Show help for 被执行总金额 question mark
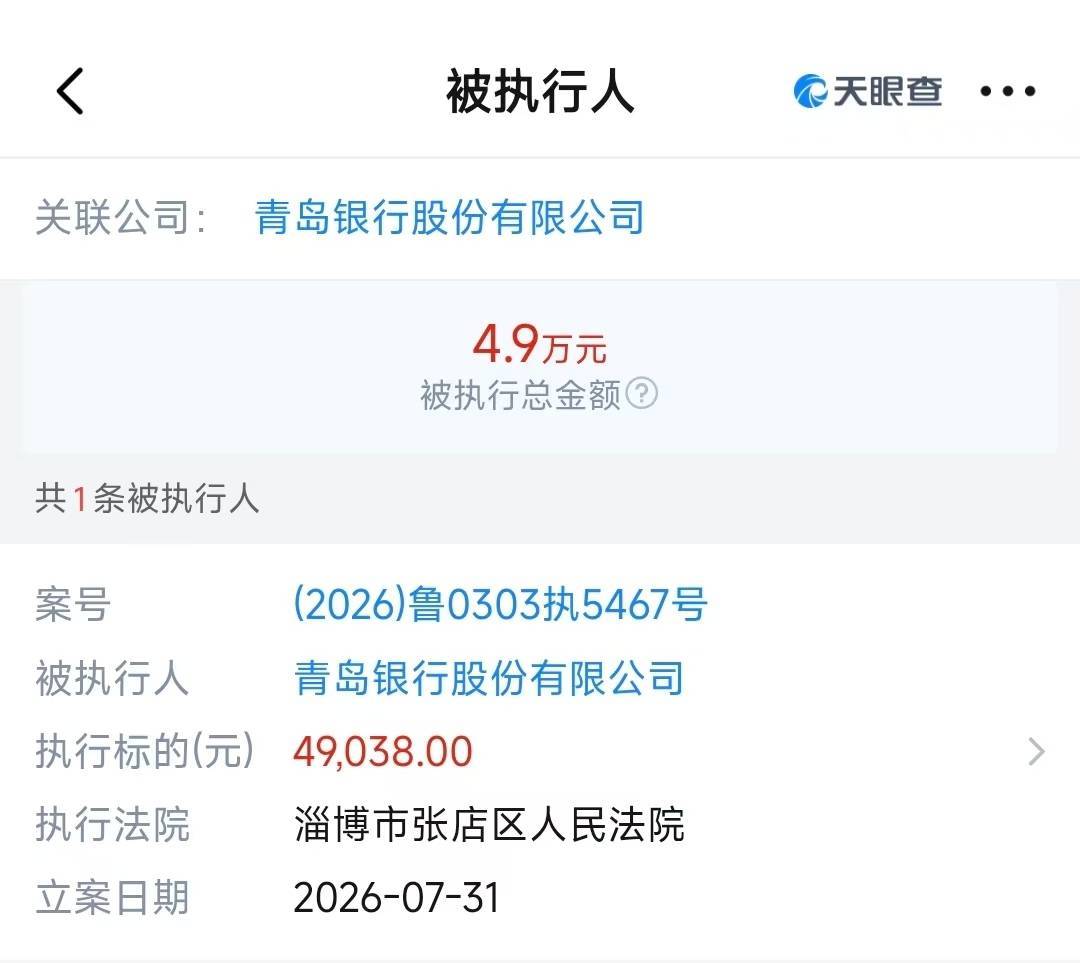Image resolution: width=1080 pixels, height=963 pixels. pos(642,393)
